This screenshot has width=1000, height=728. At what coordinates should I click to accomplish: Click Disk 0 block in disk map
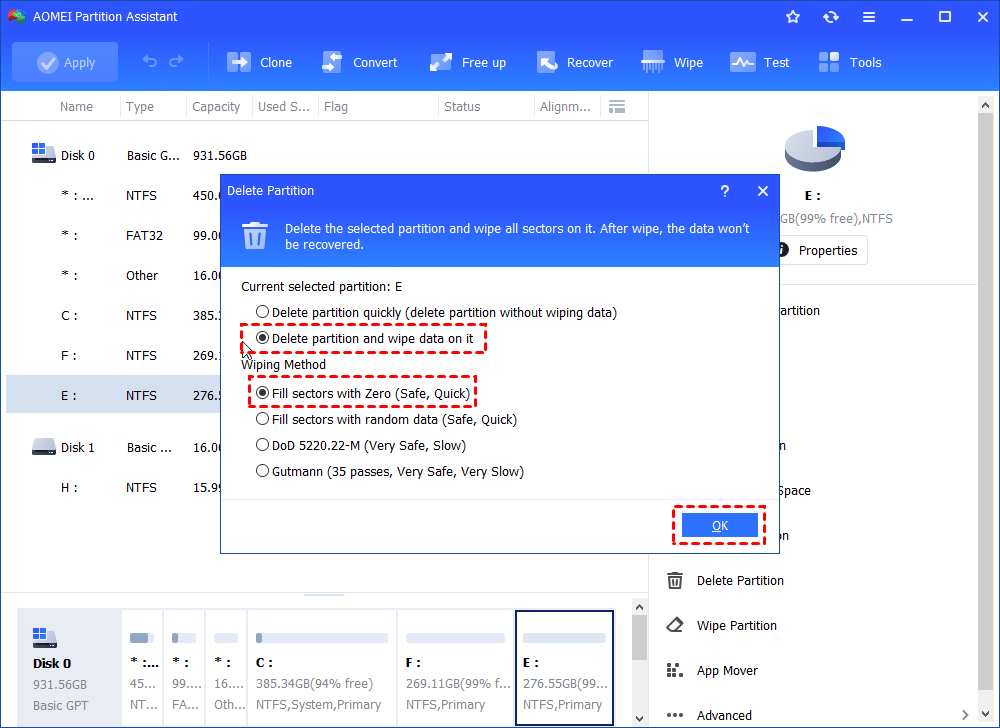click(x=70, y=667)
